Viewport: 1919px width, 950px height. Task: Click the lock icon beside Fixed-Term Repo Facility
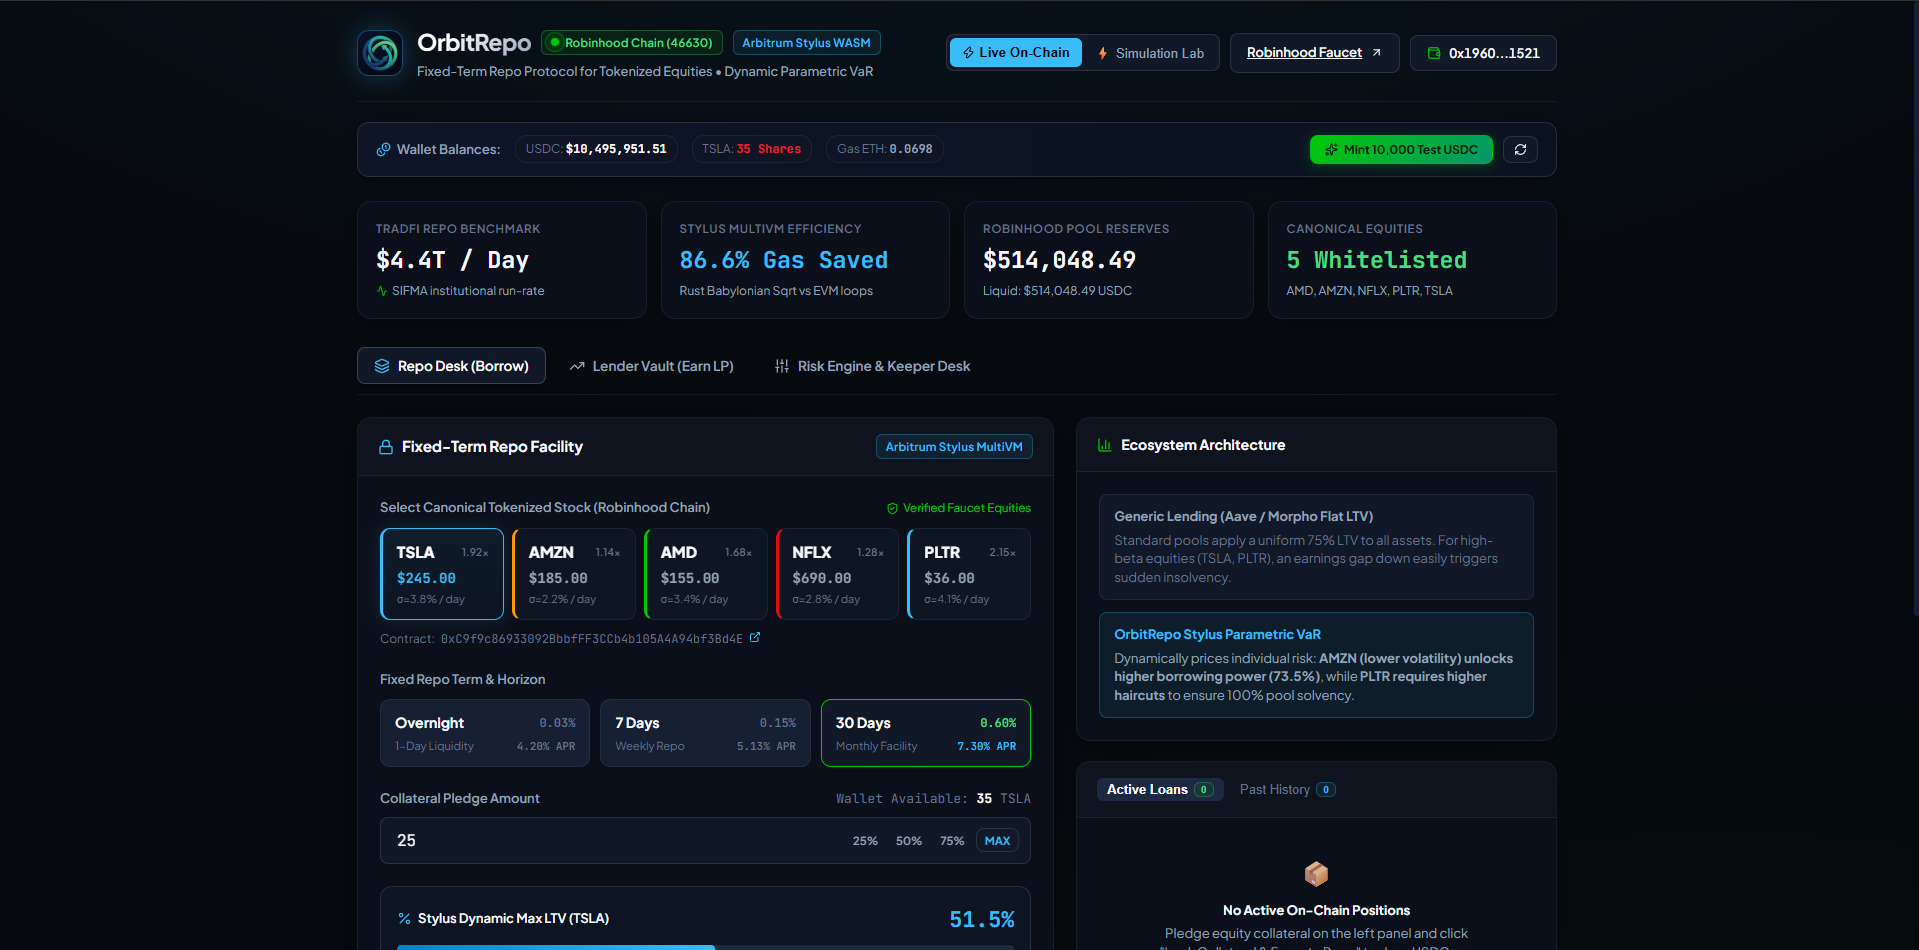coord(386,447)
